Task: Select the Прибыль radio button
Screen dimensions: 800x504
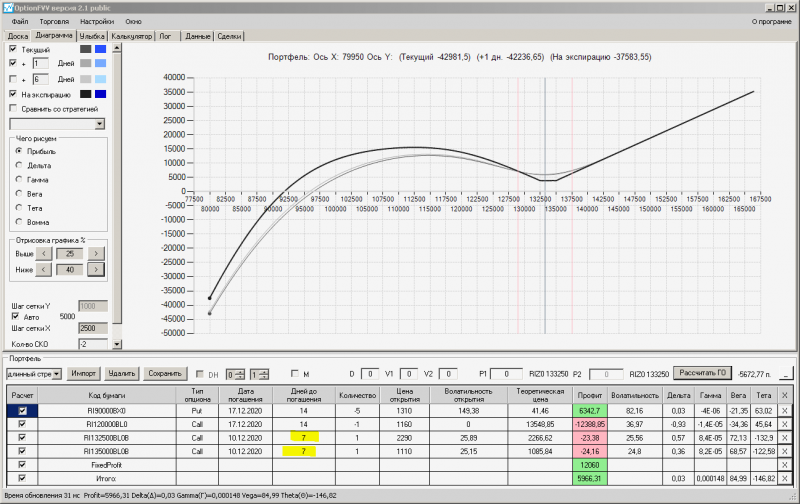Action: (19, 151)
